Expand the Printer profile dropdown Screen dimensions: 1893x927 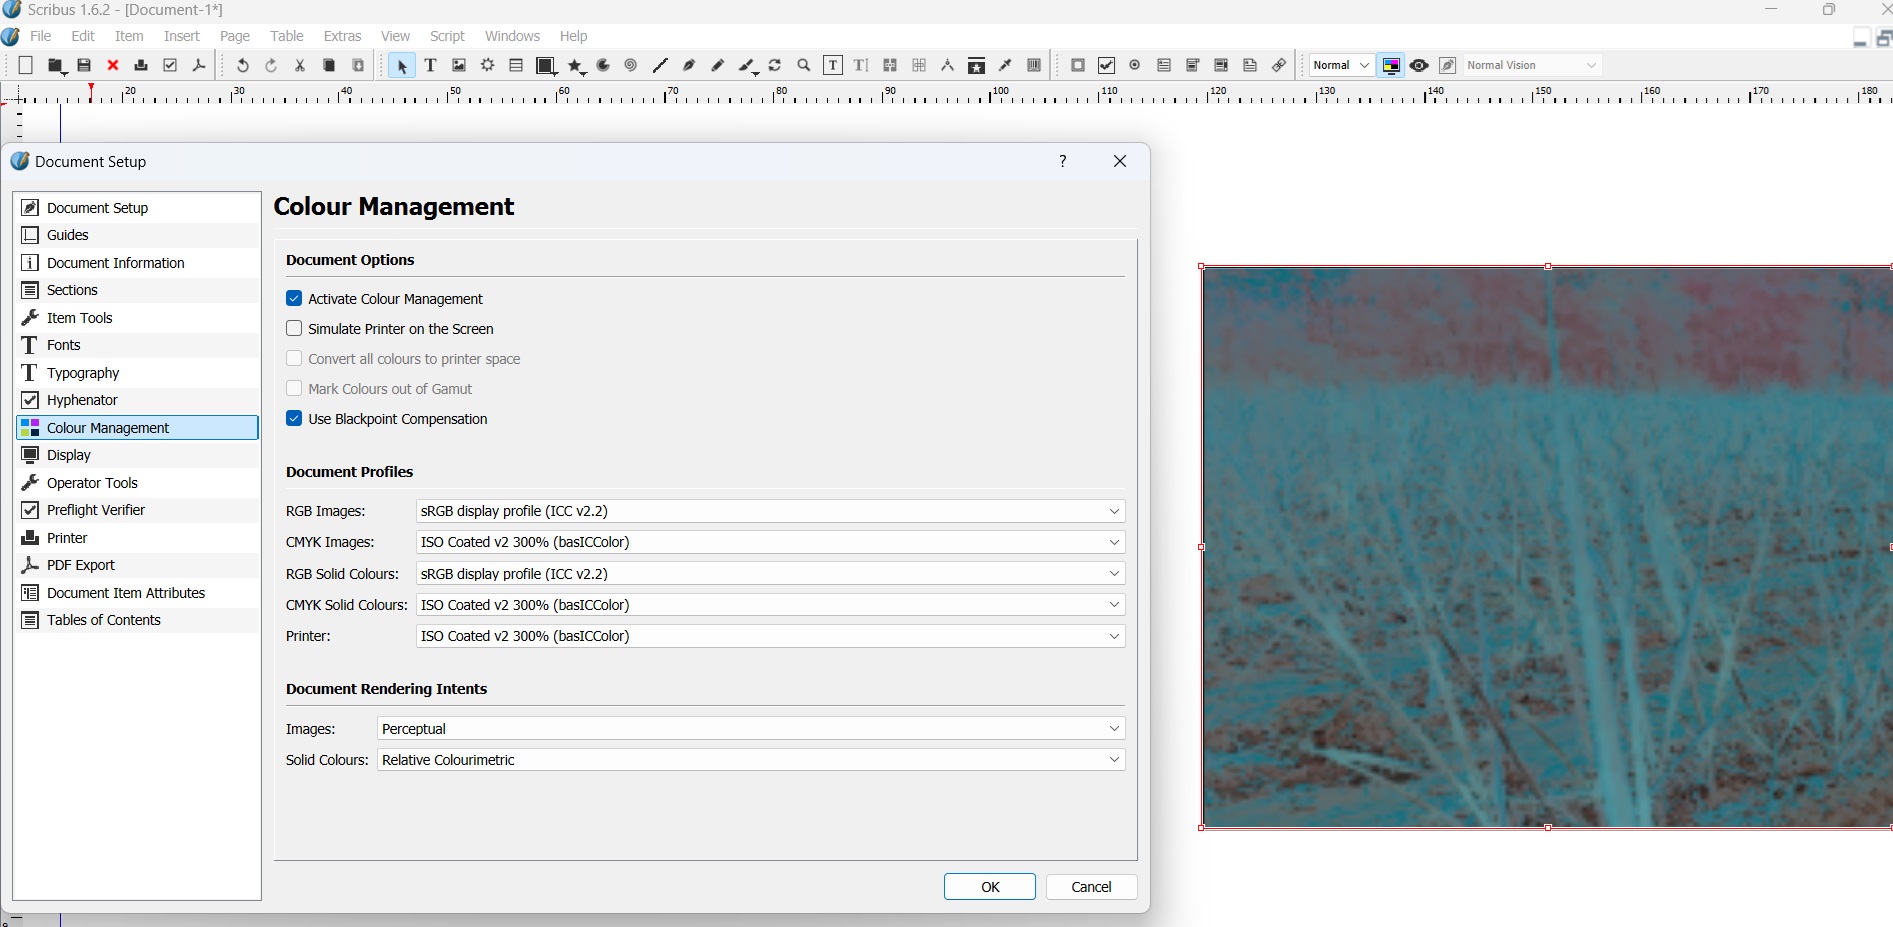(x=770, y=636)
